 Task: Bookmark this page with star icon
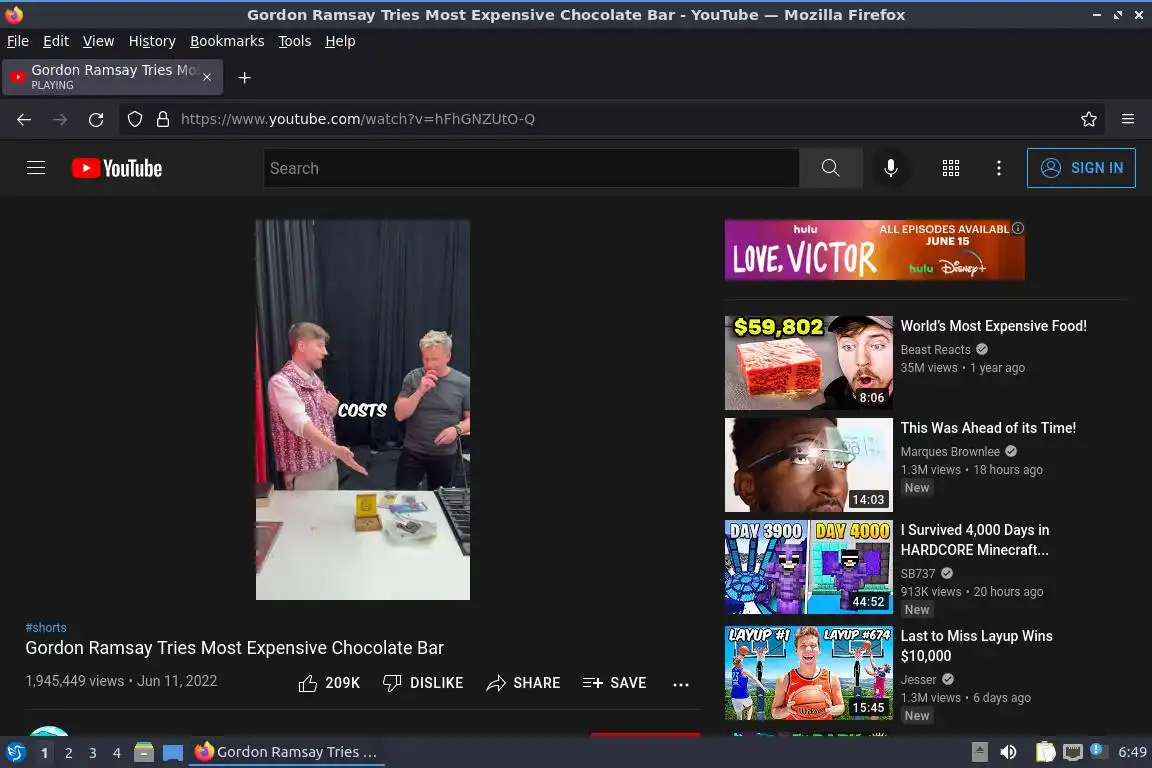tap(1089, 119)
